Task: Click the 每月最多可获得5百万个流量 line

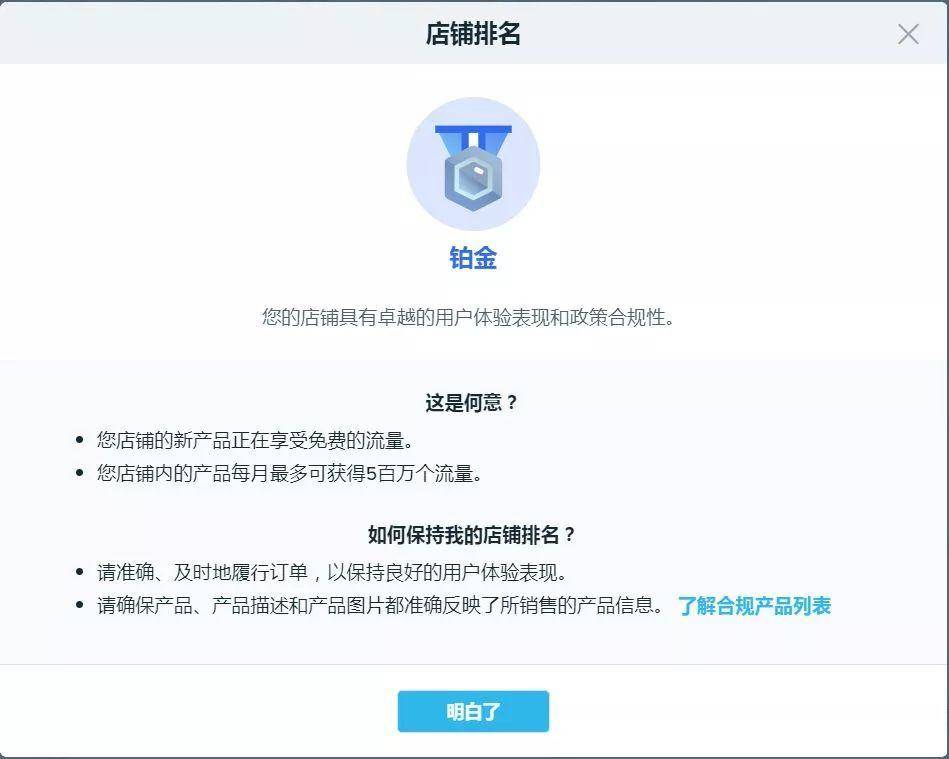Action: point(289,473)
